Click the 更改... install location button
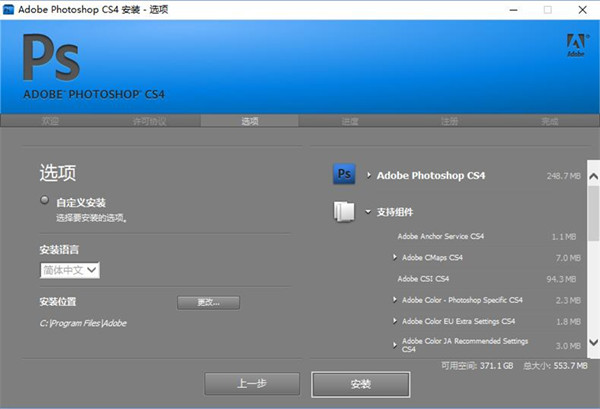The width and height of the screenshot is (600, 409). point(208,302)
